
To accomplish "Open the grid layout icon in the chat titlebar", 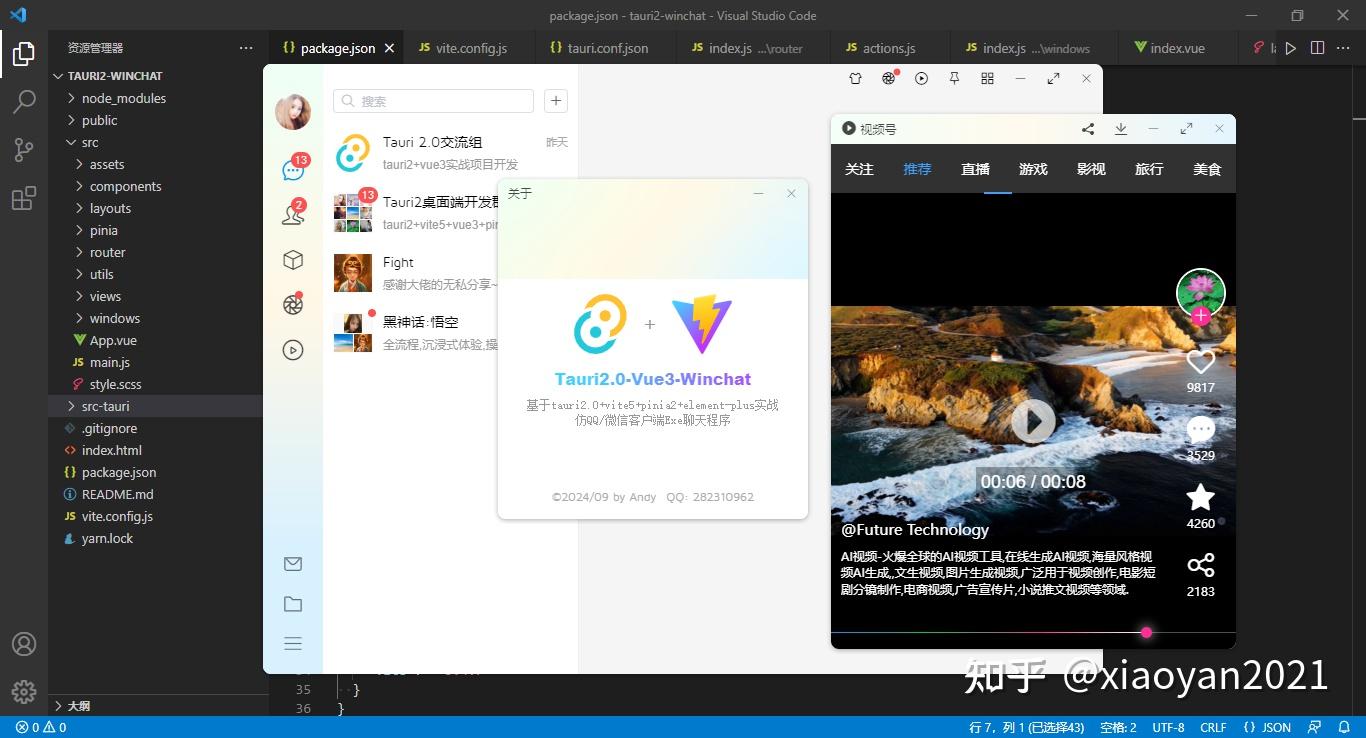I will point(986,78).
